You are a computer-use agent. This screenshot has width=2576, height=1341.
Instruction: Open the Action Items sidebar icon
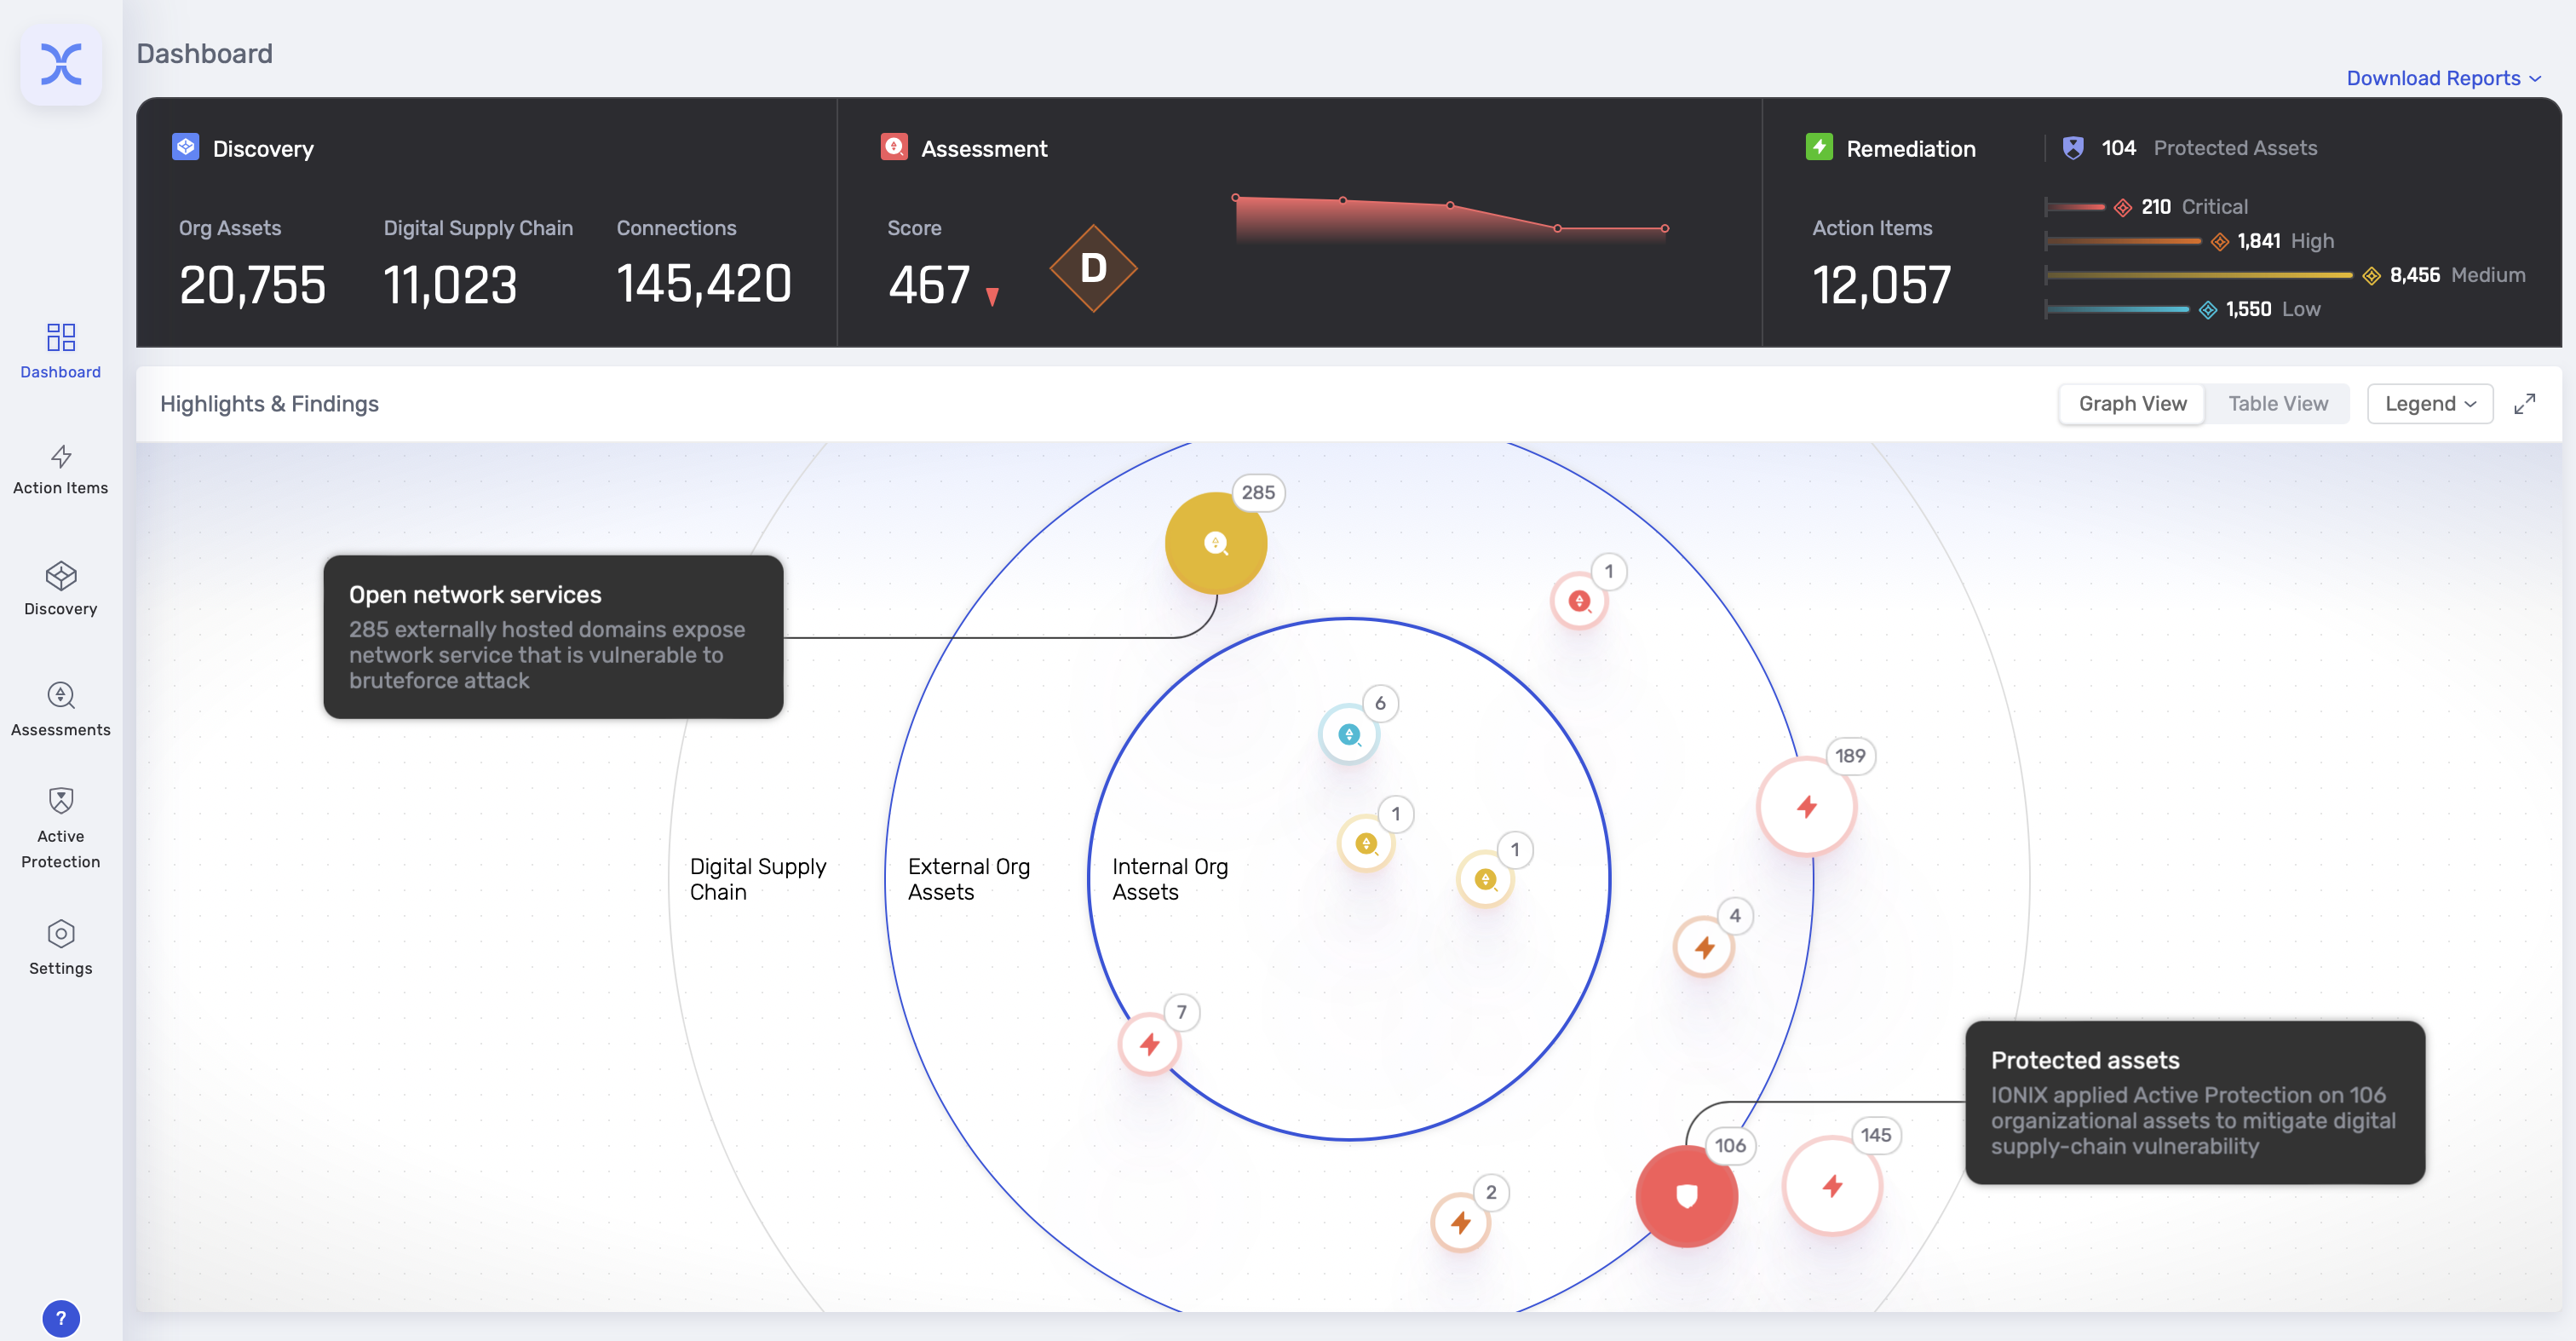(x=61, y=457)
